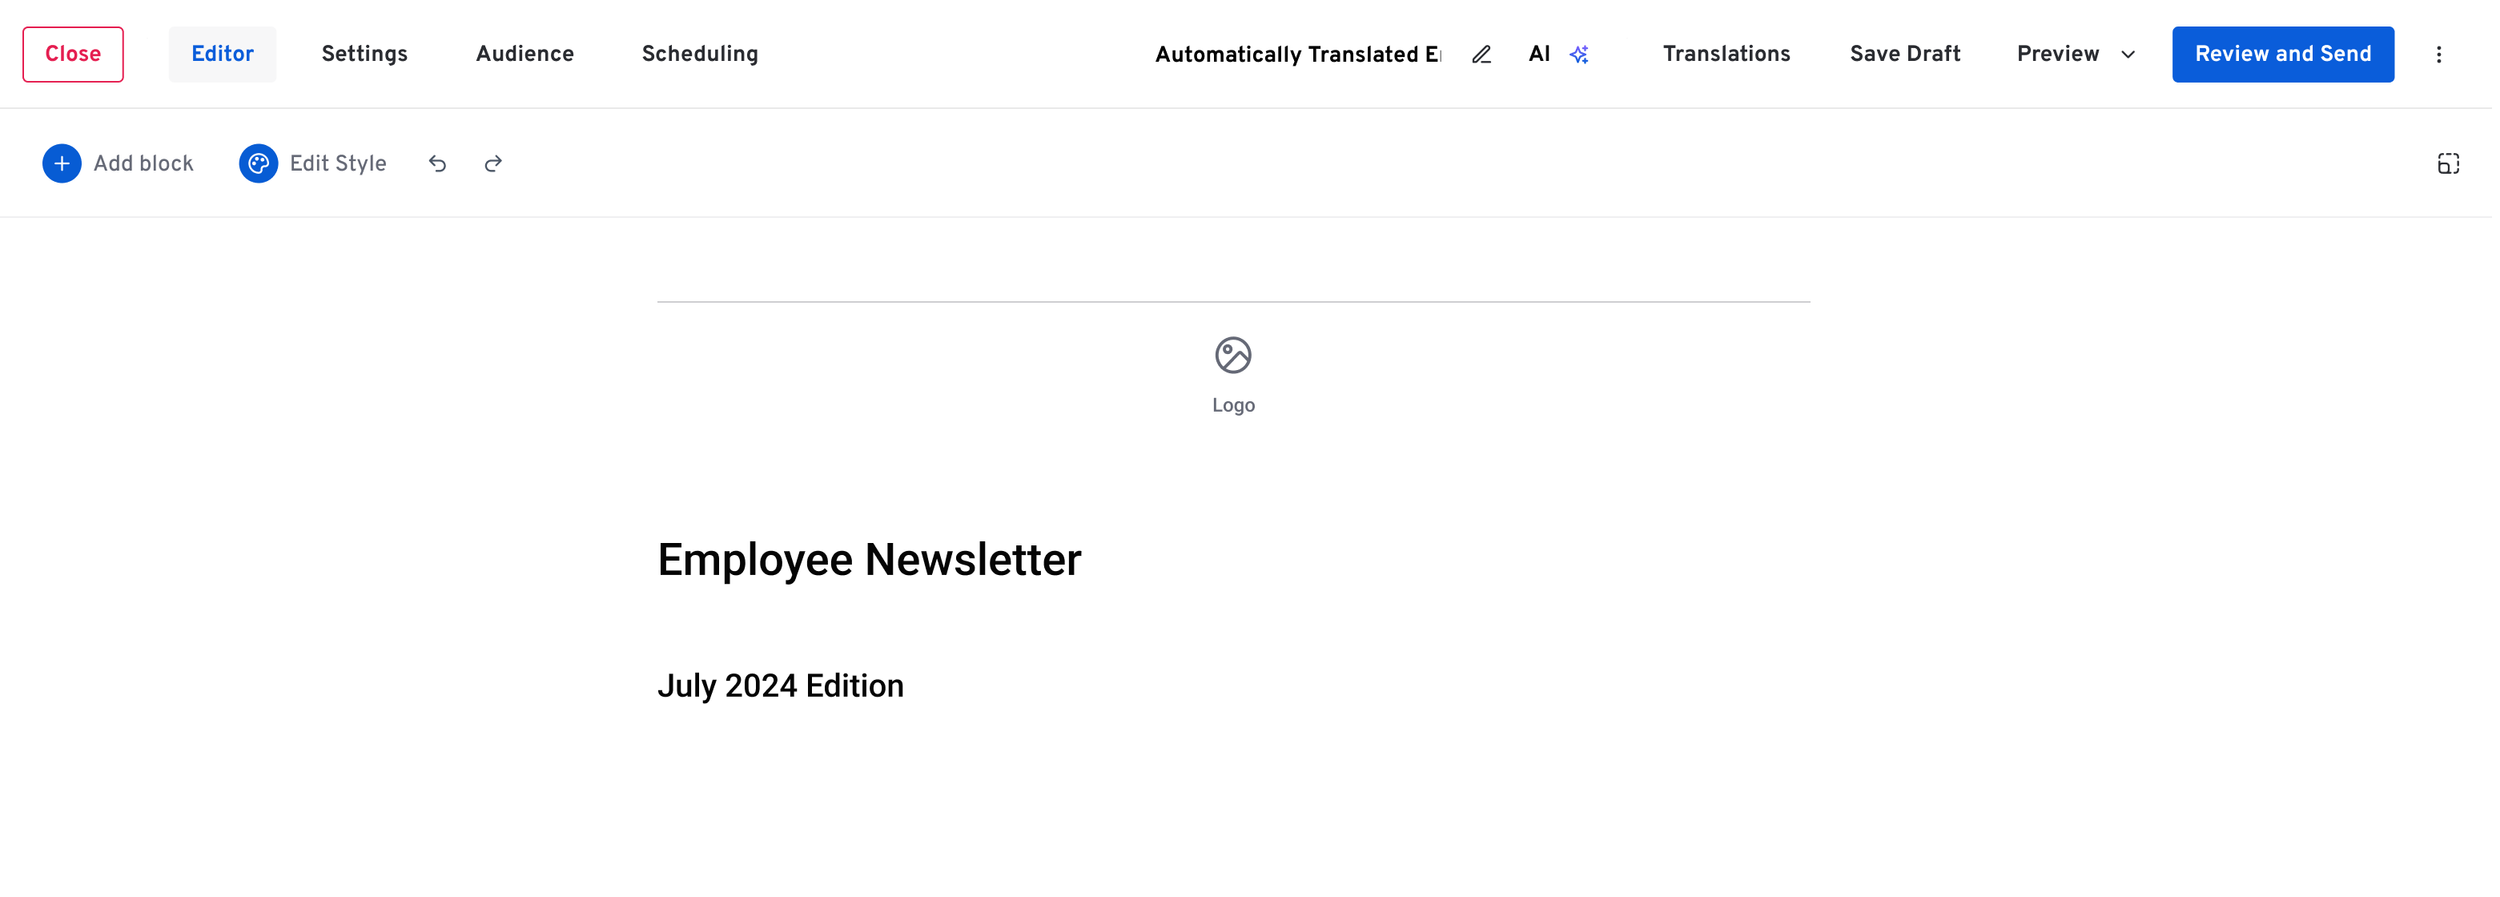Toggle fullscreen editor view icon
Screen dimensions: 2500x897
click(x=2448, y=164)
